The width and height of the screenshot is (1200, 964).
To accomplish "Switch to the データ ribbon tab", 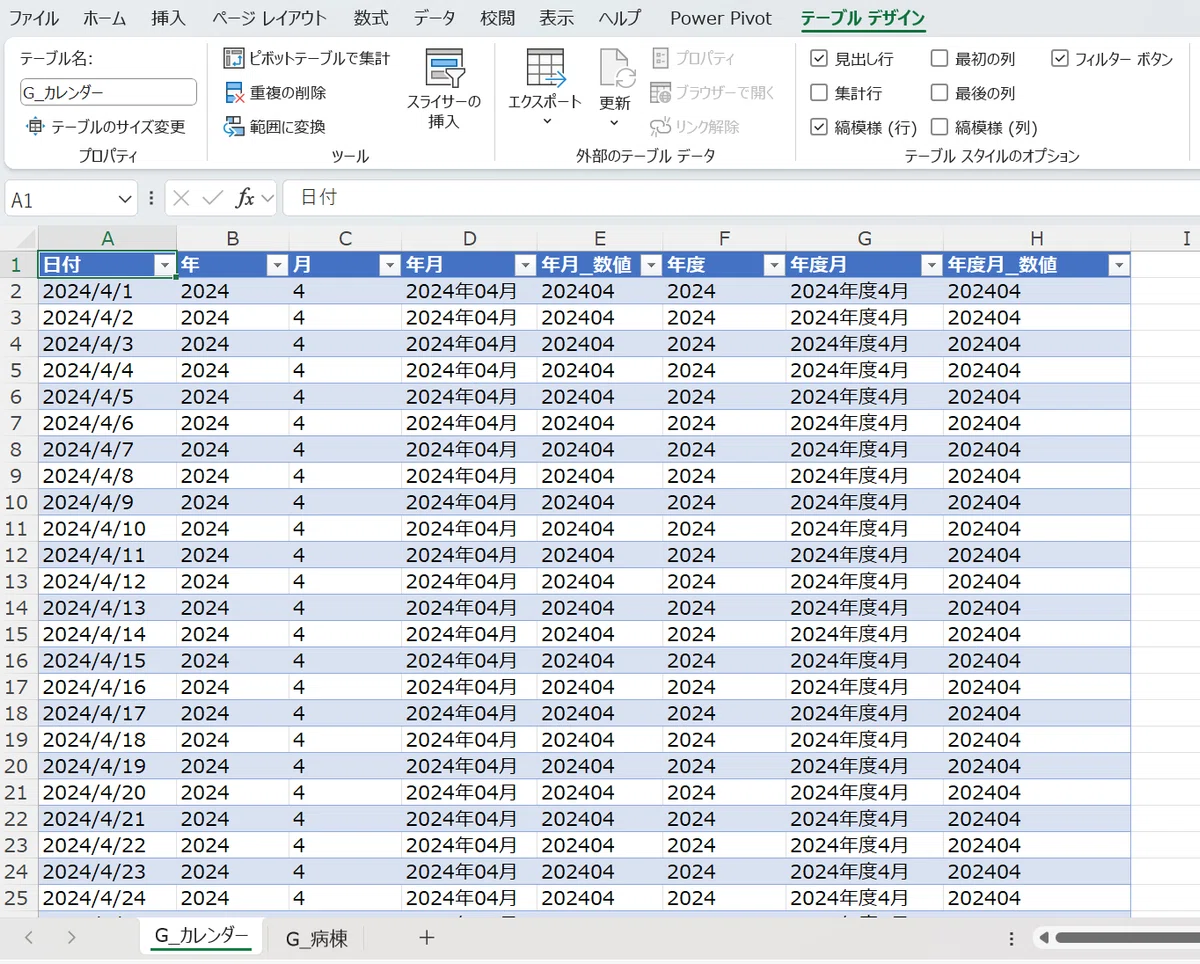I will point(435,18).
